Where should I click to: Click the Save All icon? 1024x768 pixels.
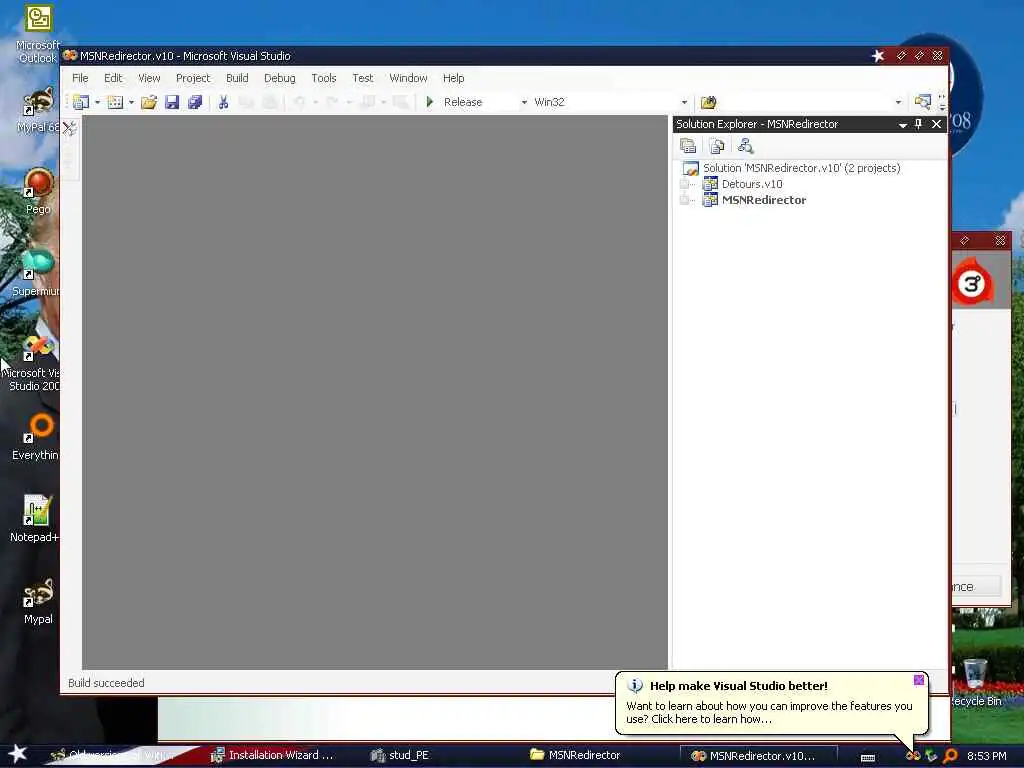pyautogui.click(x=195, y=102)
